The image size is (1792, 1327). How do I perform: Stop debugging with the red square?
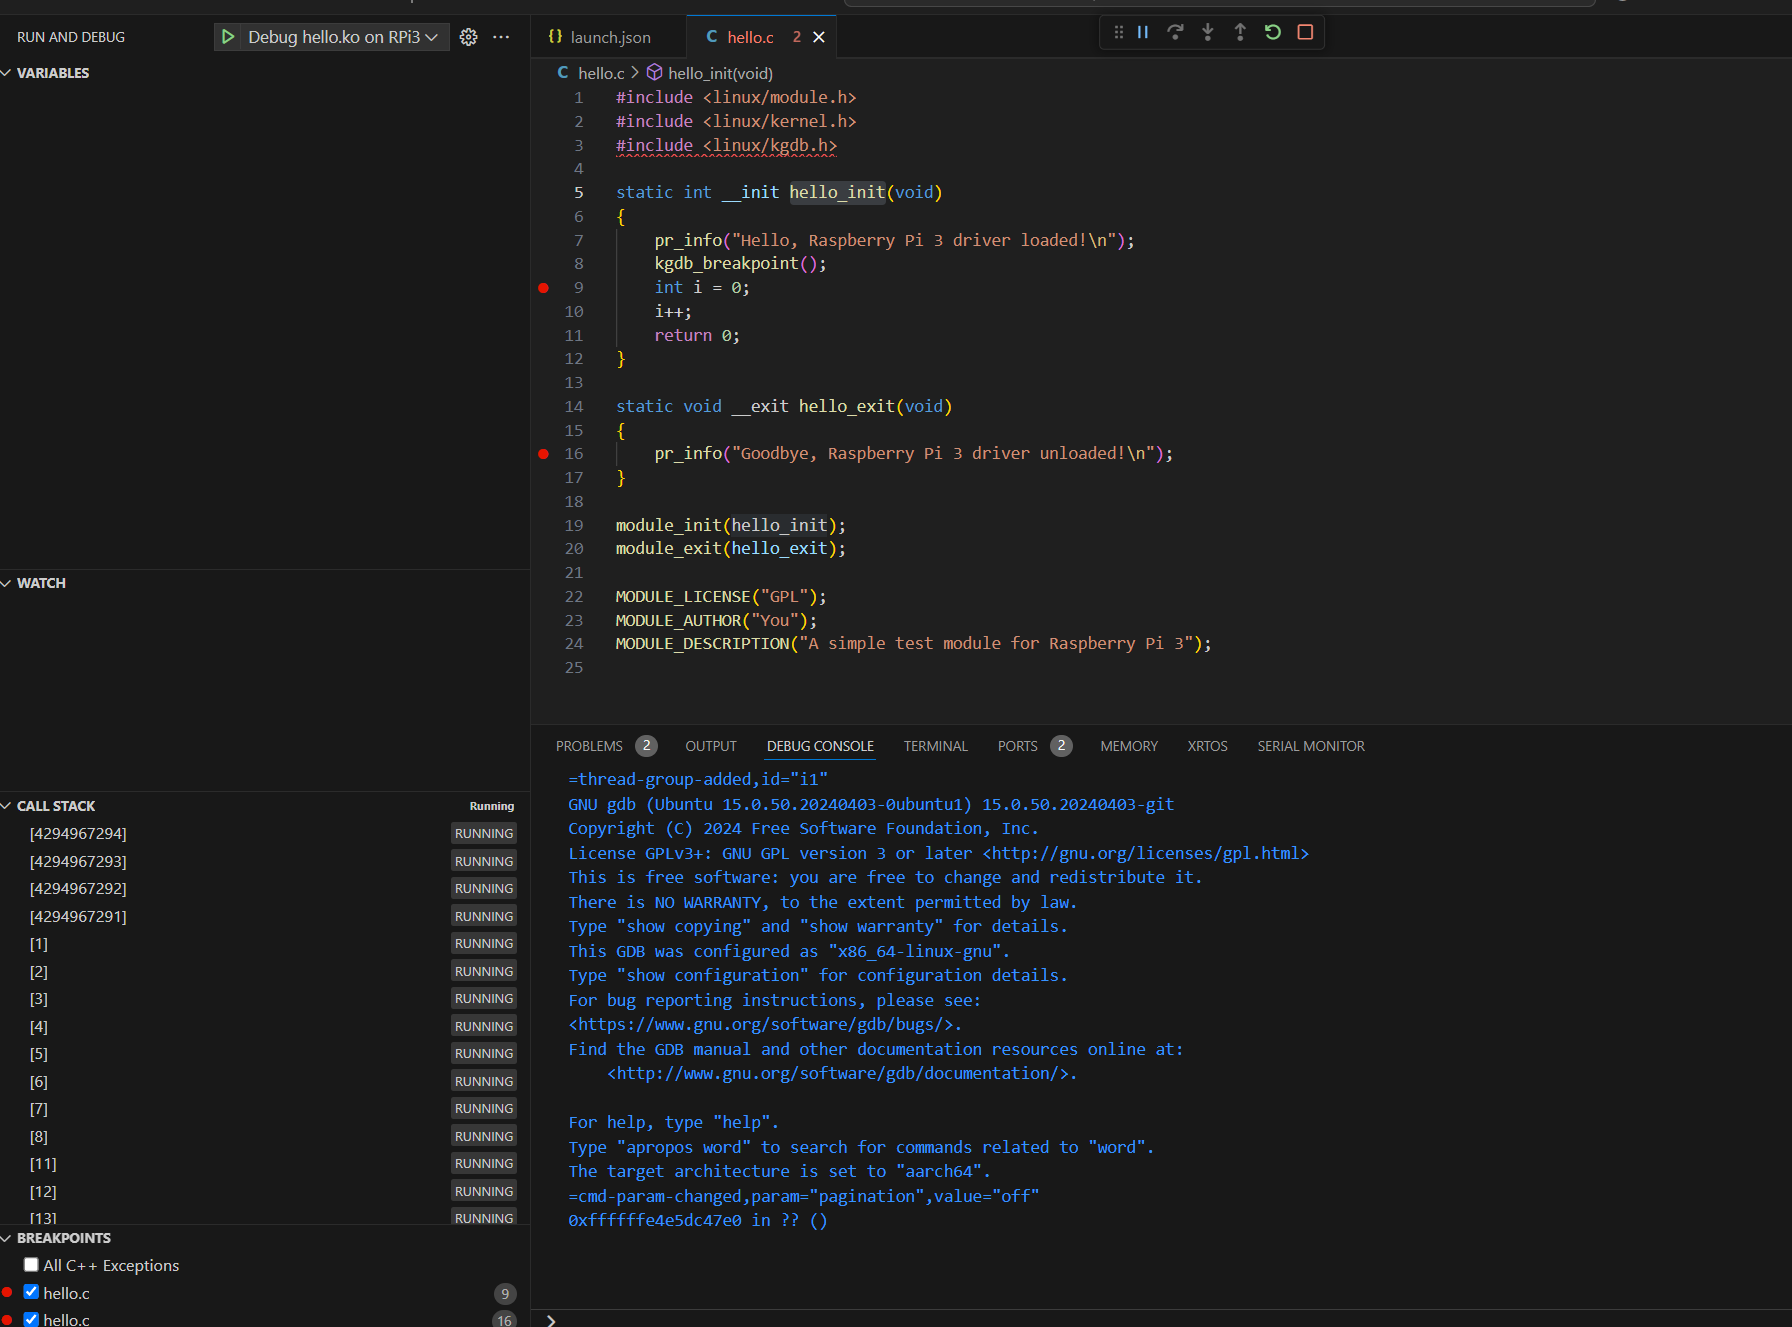tap(1304, 32)
